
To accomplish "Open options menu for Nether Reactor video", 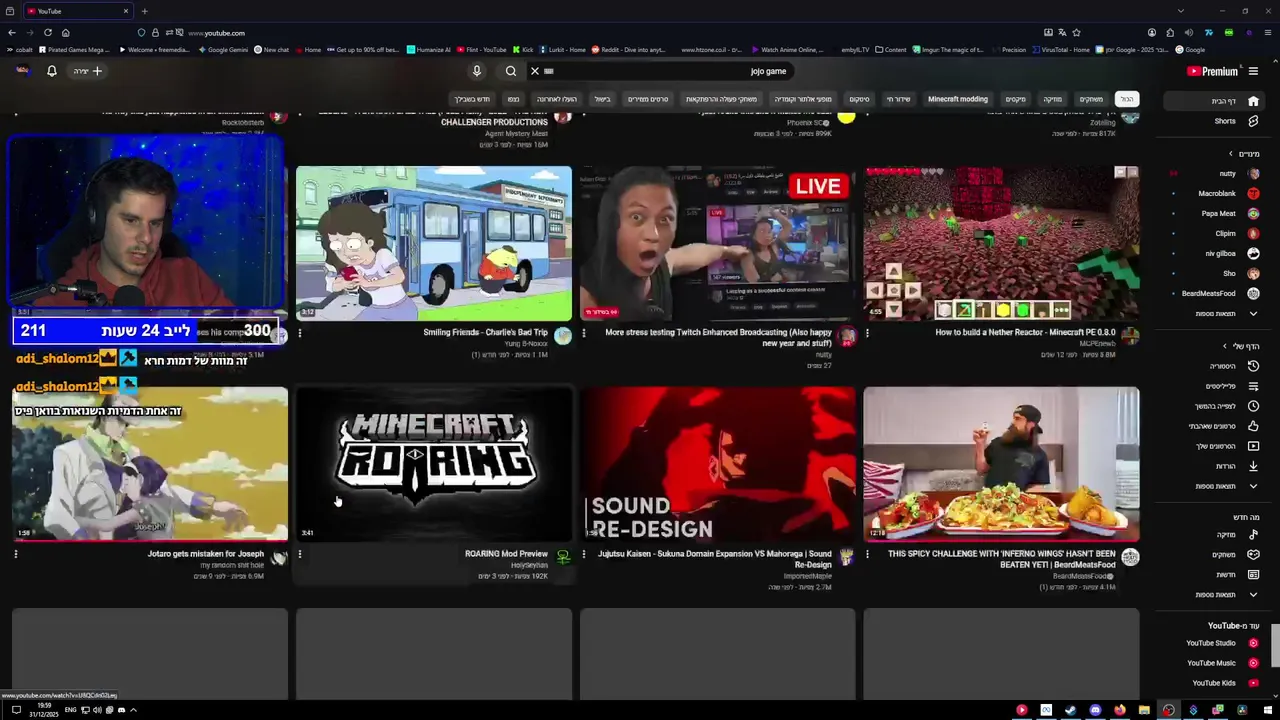I will (x=867, y=333).
